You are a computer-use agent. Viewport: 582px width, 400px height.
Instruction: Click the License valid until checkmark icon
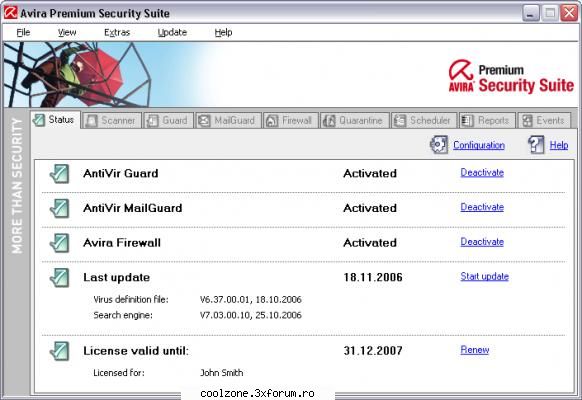pos(59,351)
